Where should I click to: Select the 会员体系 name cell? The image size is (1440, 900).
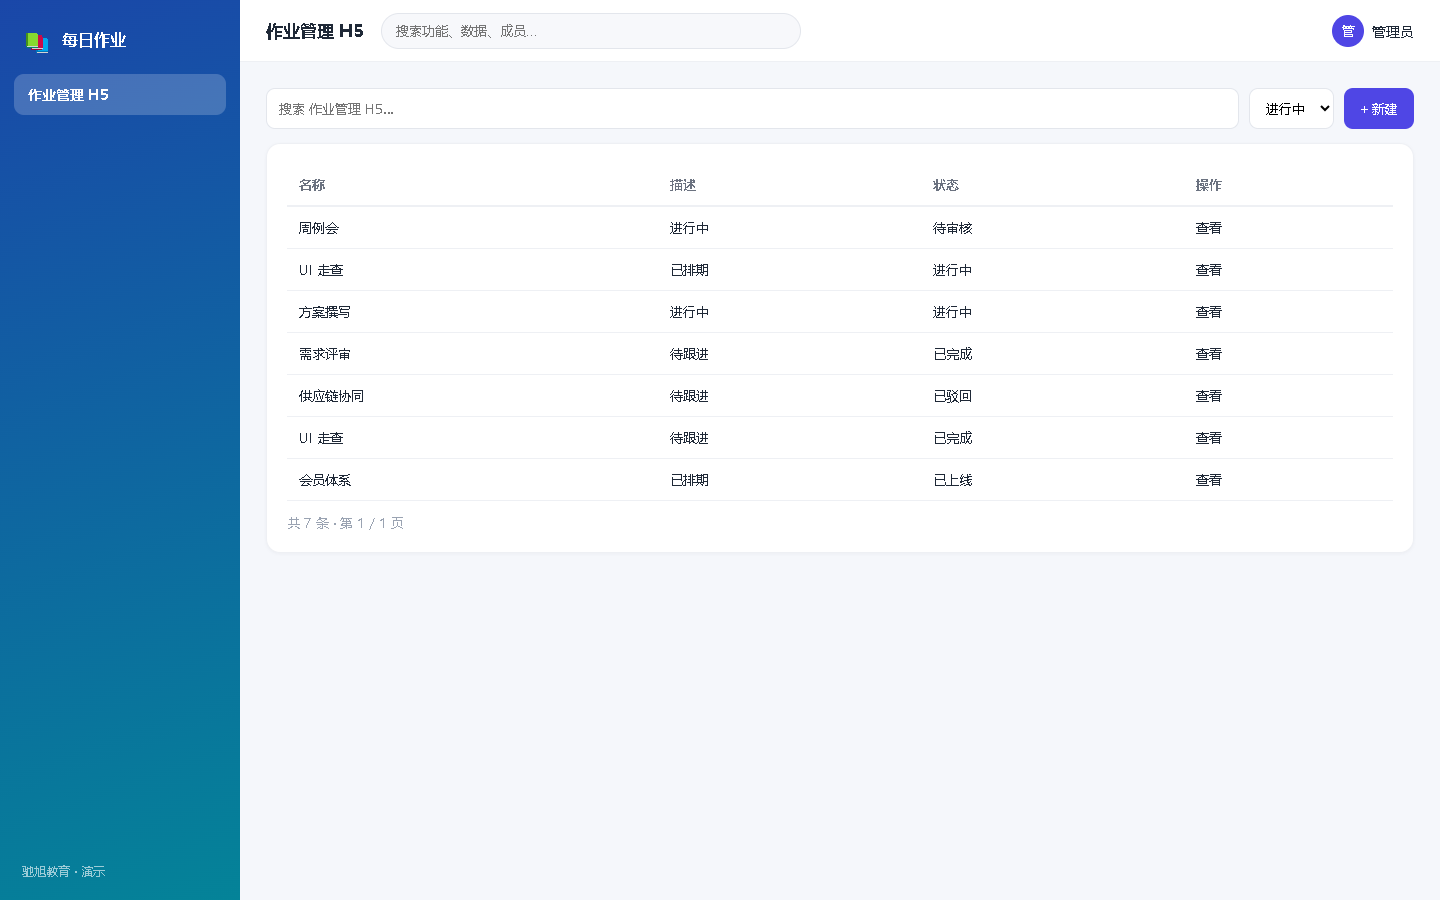click(325, 480)
